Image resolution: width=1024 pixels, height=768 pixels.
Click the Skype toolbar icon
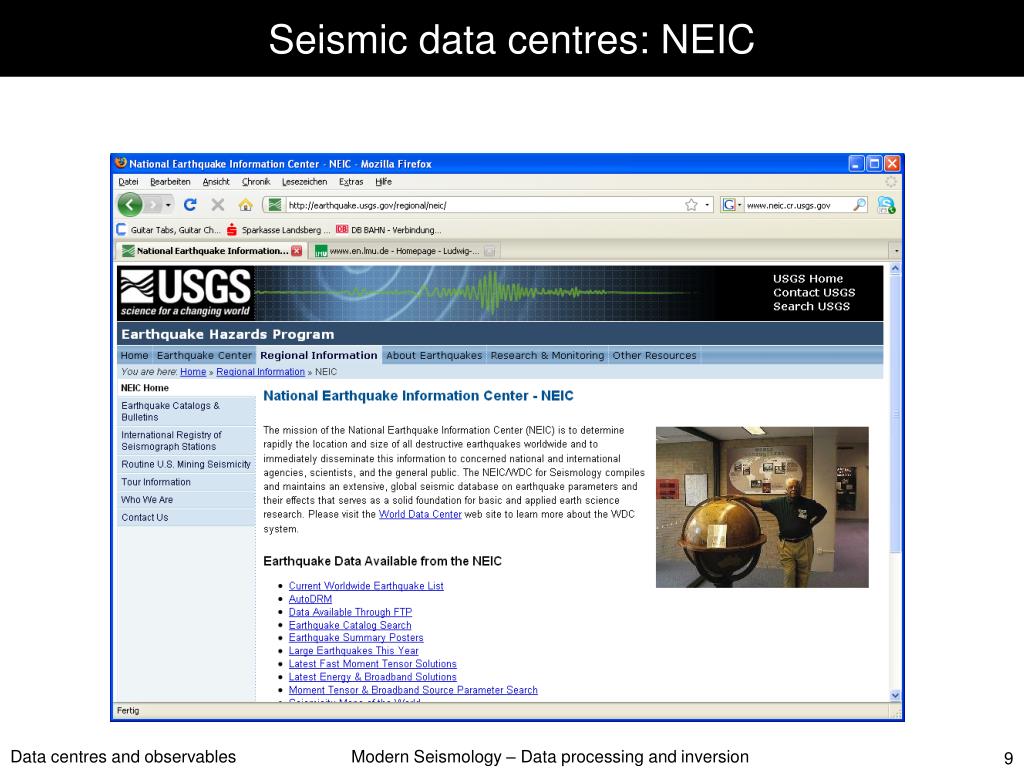click(886, 205)
